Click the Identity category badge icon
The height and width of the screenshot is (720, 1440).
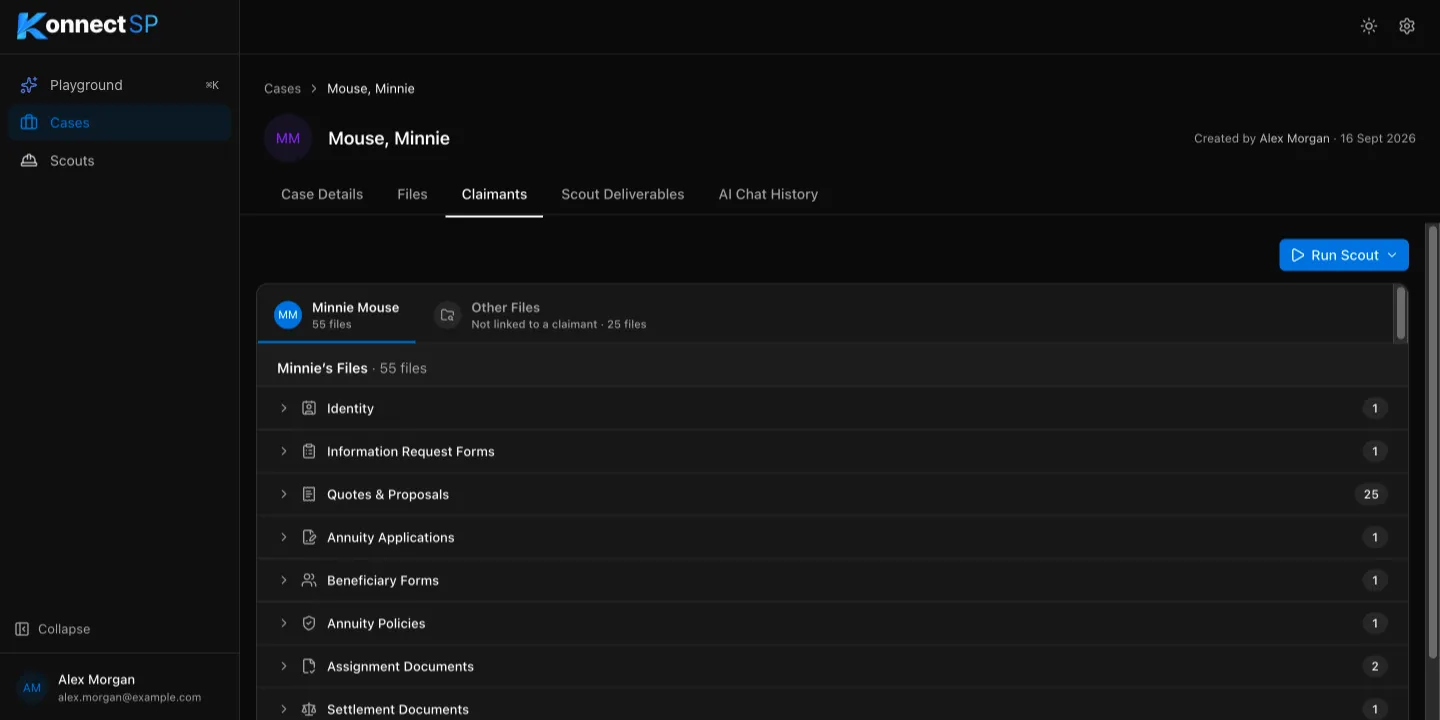[309, 408]
